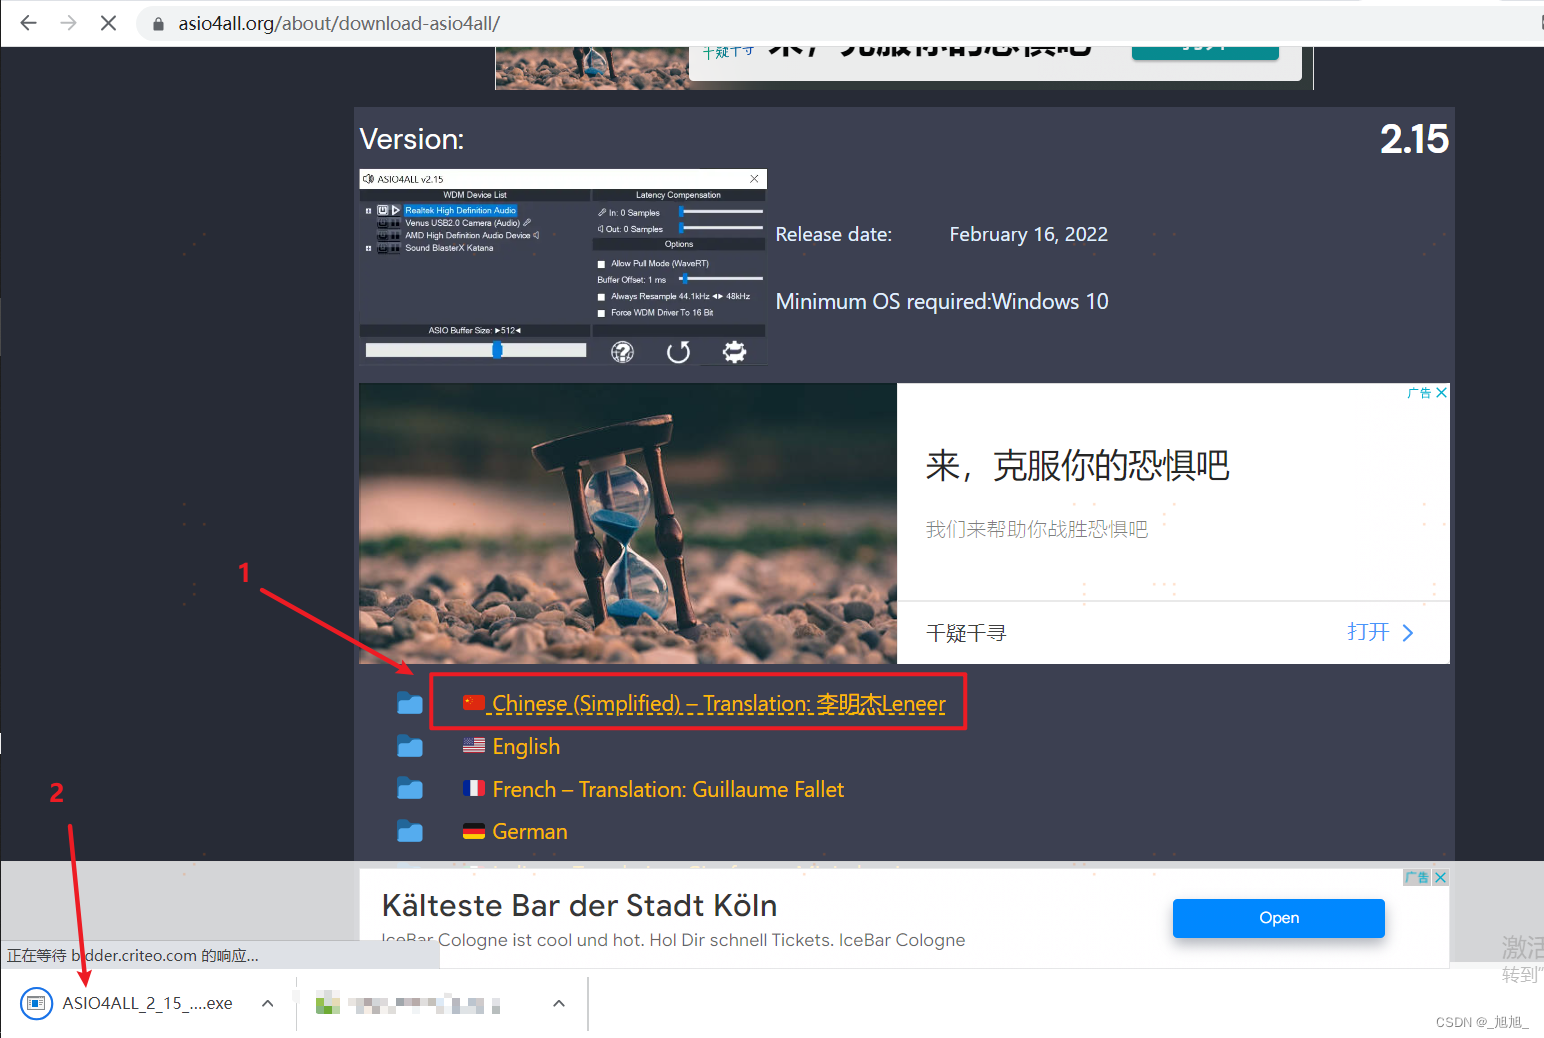Click the Kälteste Bar der Stadt Köln headline
This screenshot has height=1038, width=1544.
click(579, 905)
